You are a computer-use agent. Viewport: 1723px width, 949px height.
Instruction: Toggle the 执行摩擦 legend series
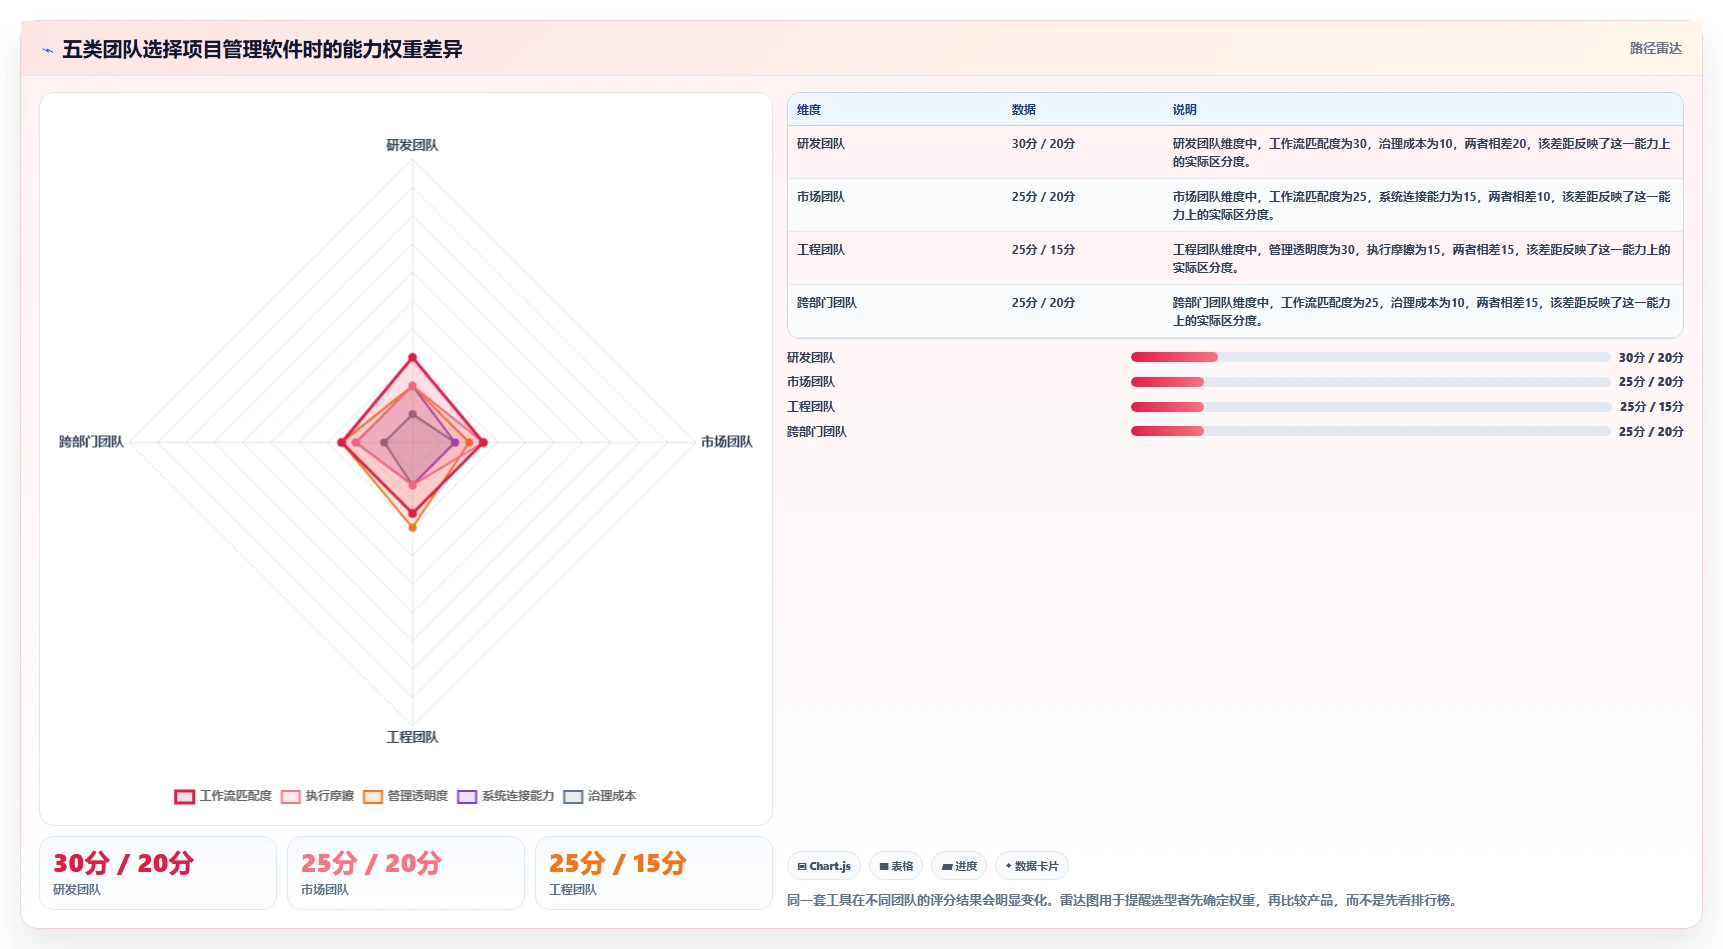point(318,796)
